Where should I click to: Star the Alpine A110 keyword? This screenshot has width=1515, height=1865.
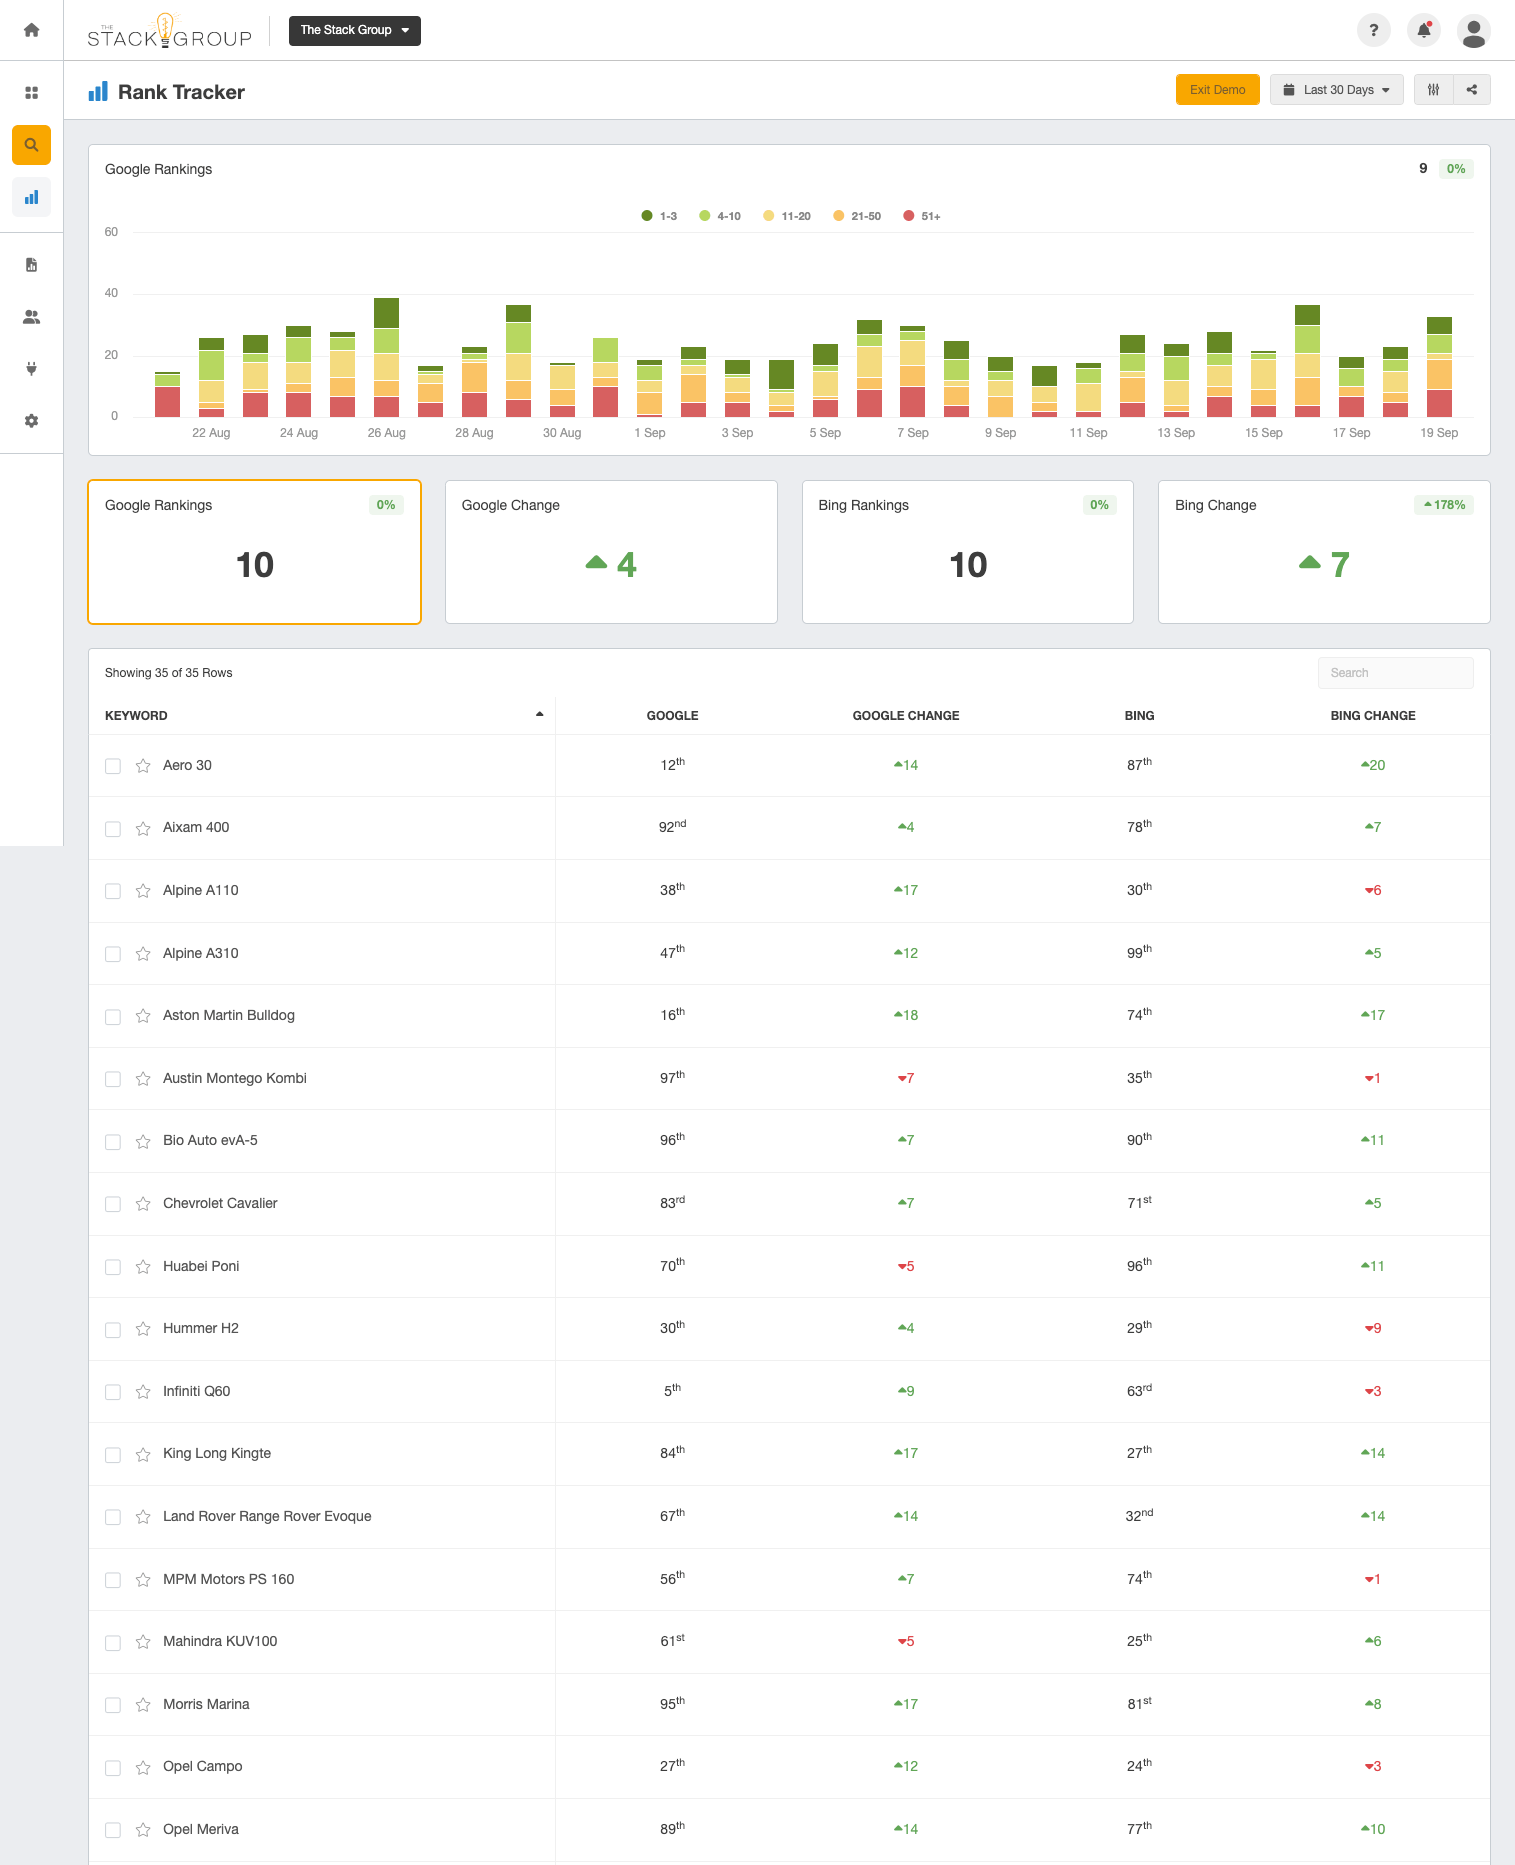pyautogui.click(x=143, y=891)
